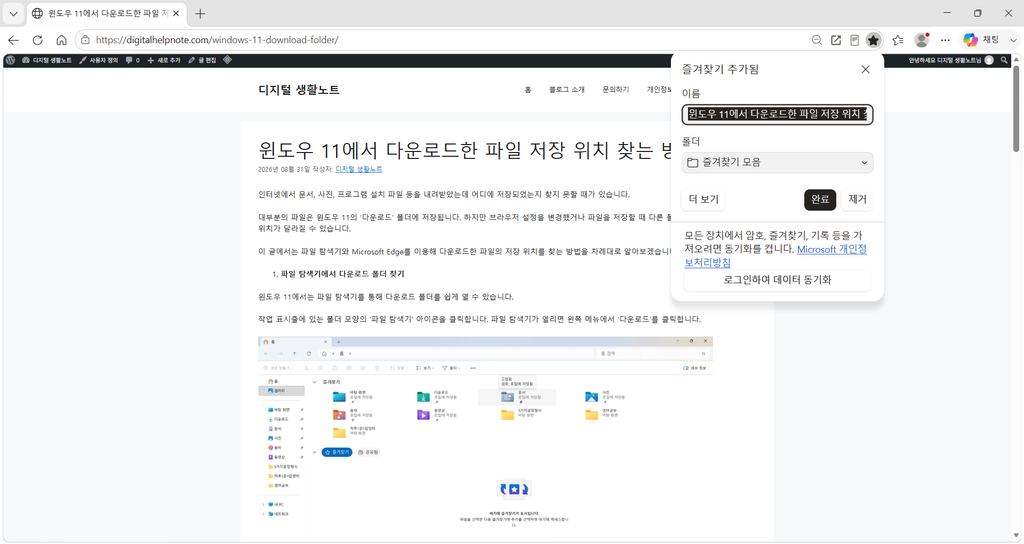Open the 홈 navigation item
The image size is (1024, 544).
[x=528, y=90]
